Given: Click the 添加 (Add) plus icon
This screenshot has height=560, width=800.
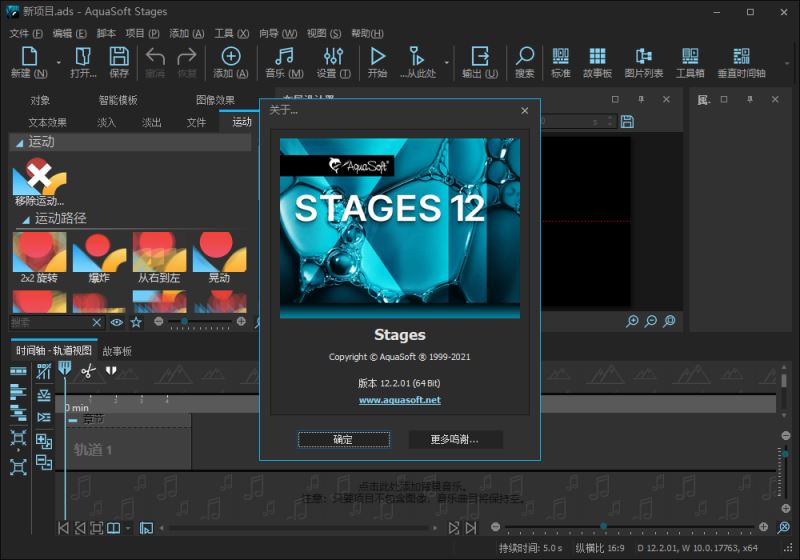Looking at the screenshot, I should click(231, 56).
